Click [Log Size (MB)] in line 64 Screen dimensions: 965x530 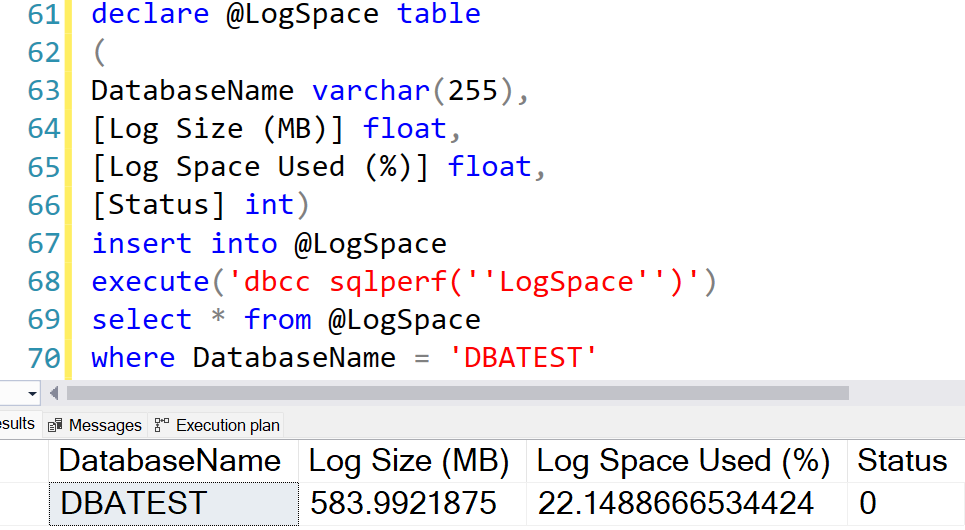pyautogui.click(x=218, y=129)
